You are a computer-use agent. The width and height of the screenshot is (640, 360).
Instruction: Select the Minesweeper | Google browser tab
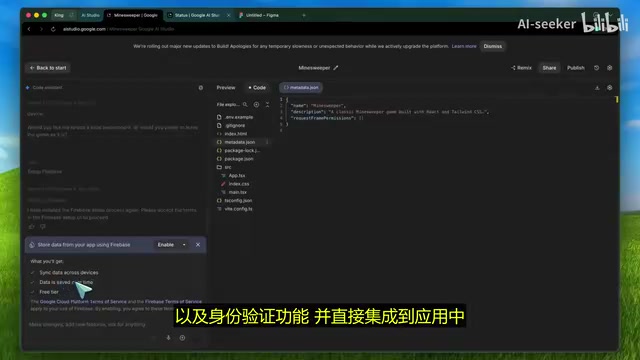pos(133,15)
